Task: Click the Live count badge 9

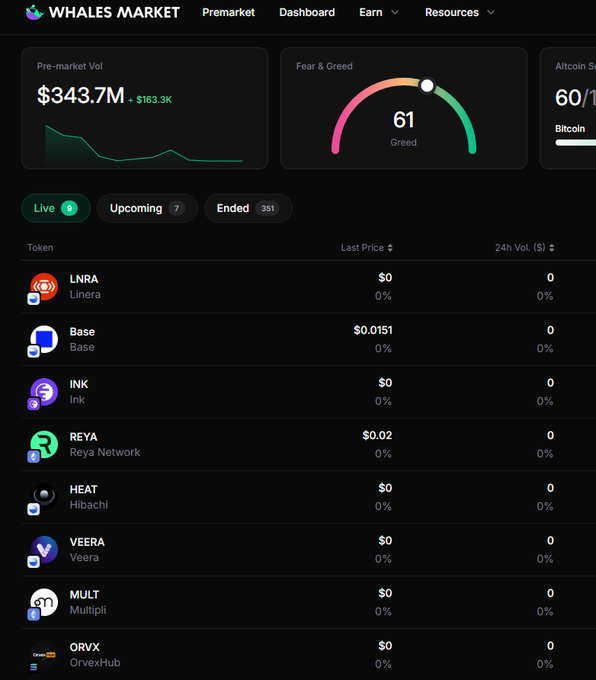Action: tap(69, 208)
